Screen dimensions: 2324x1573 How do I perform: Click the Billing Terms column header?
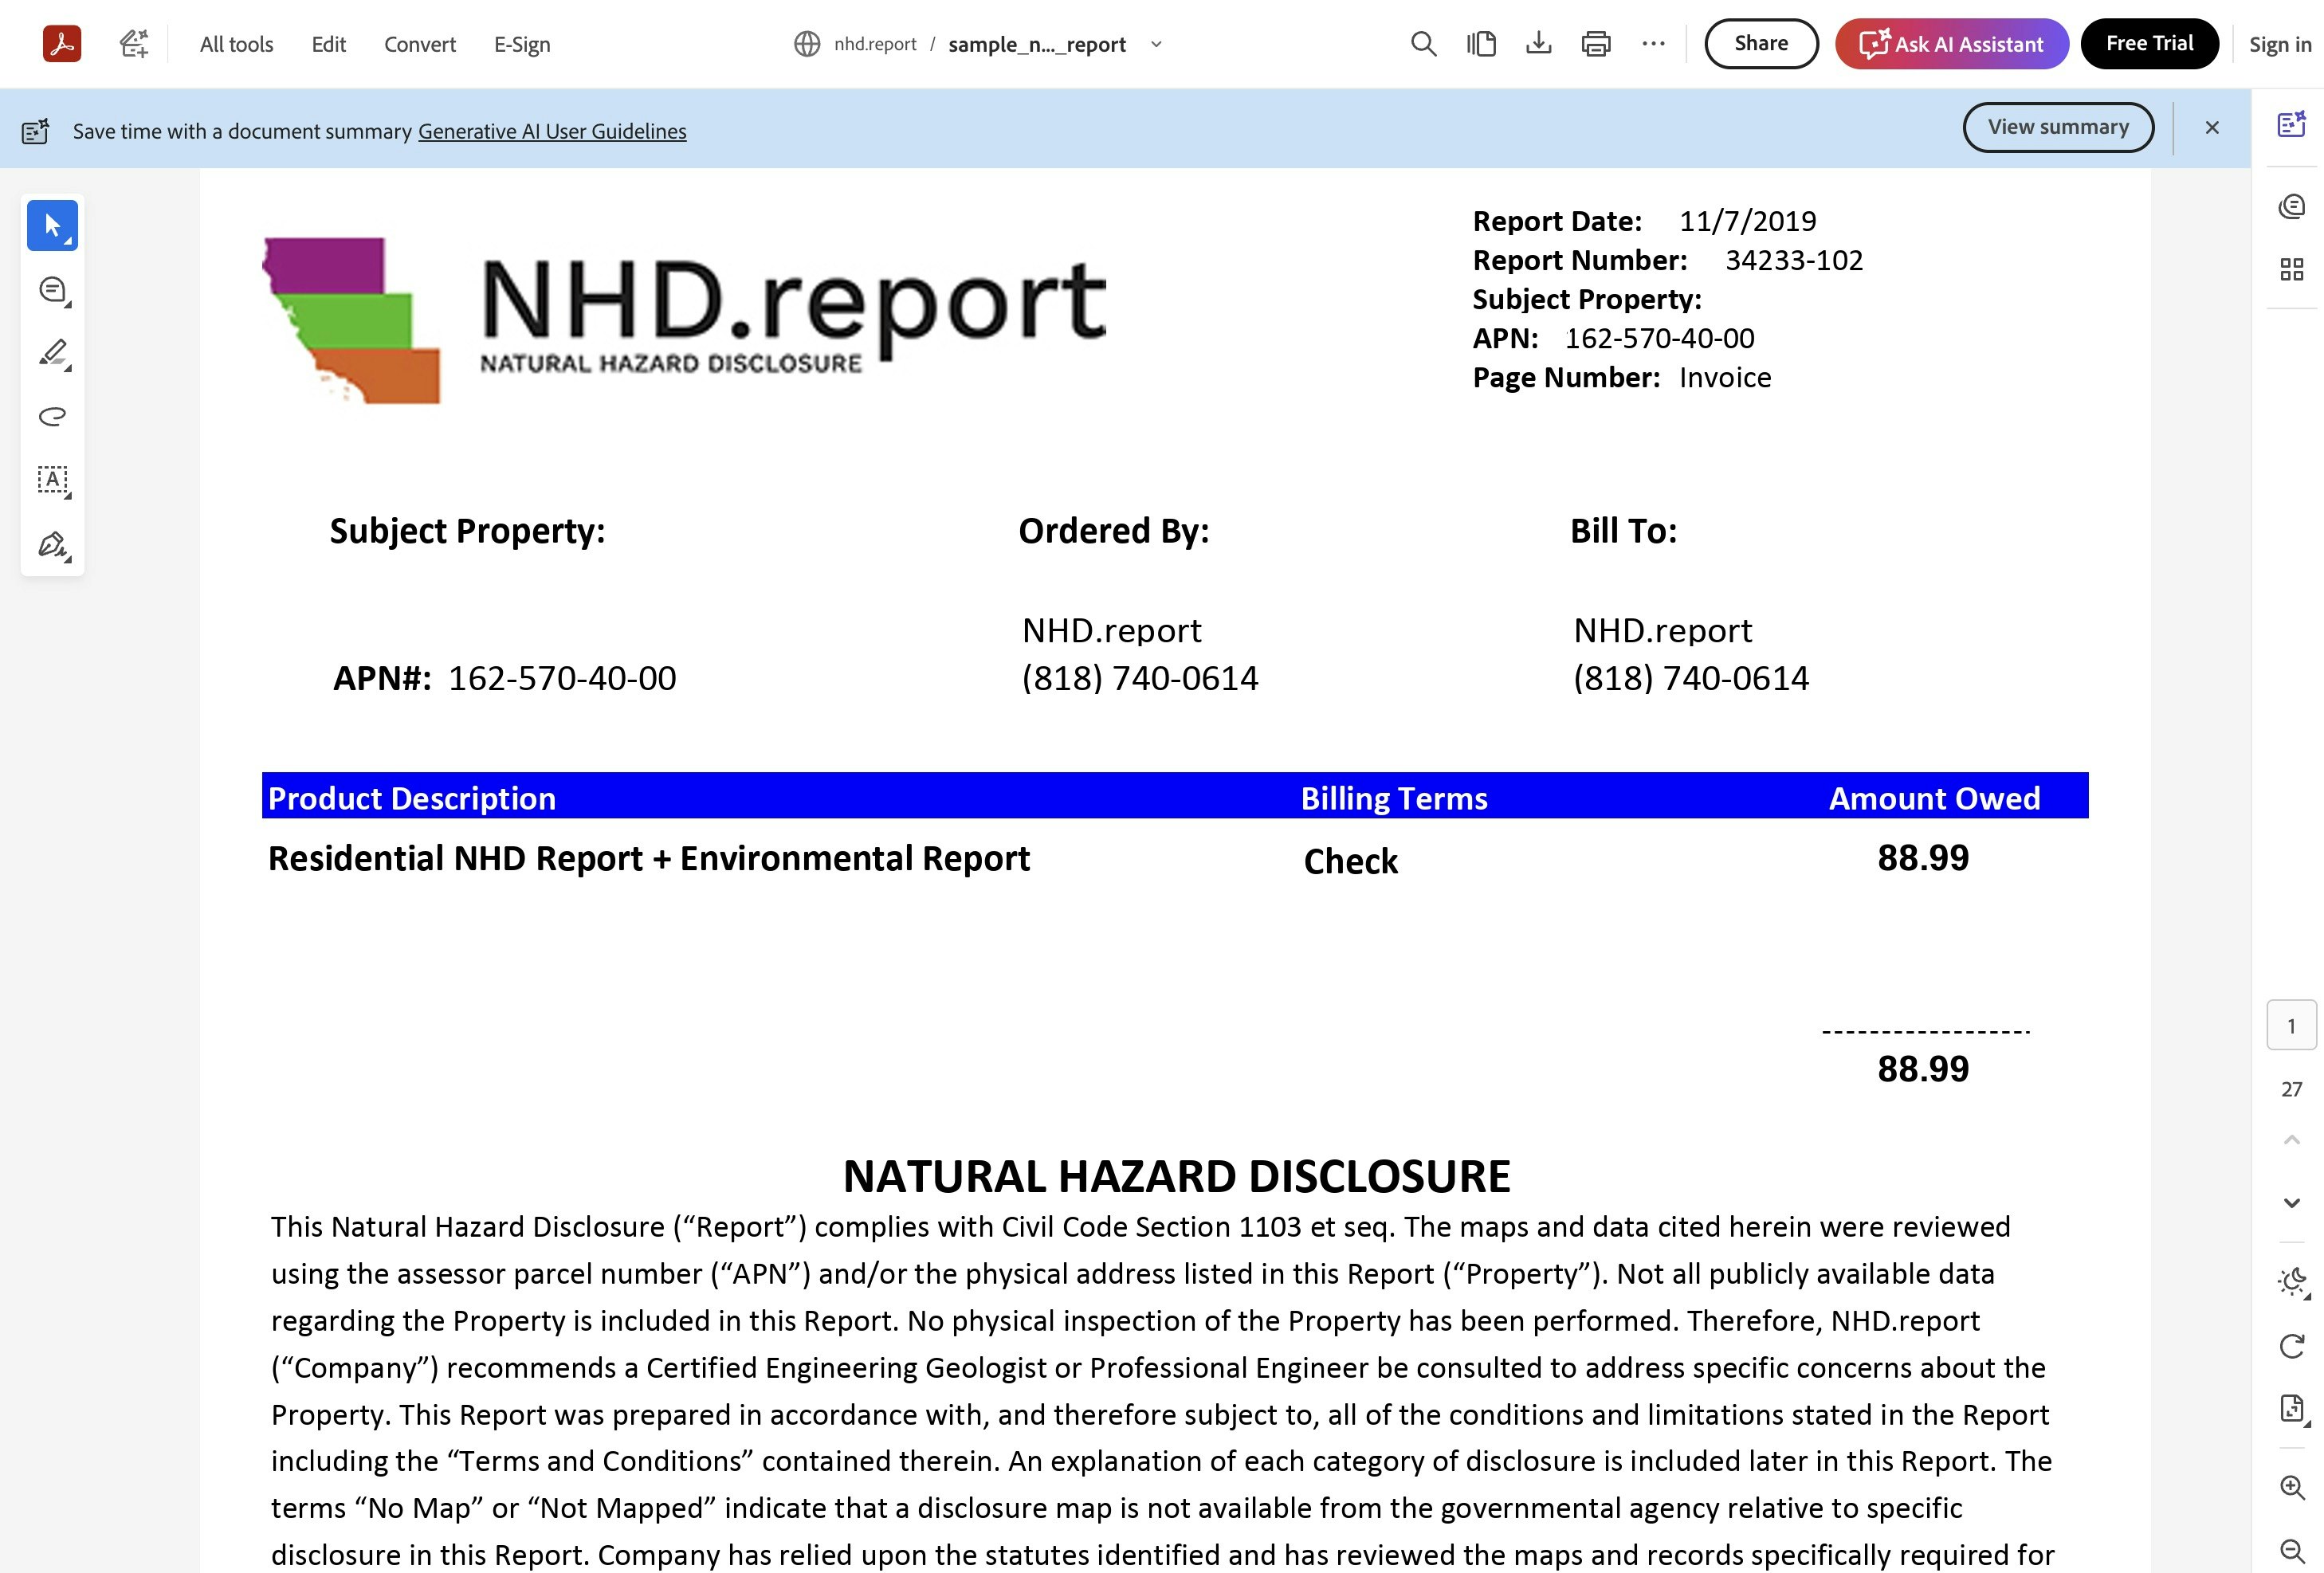click(x=1394, y=798)
